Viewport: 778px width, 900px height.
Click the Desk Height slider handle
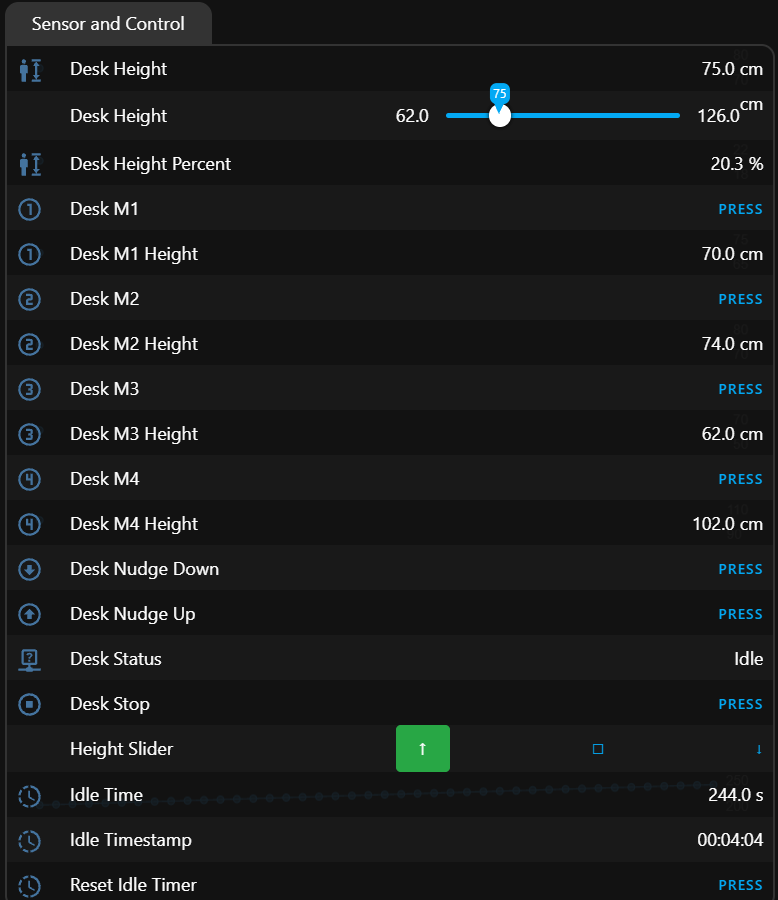tap(500, 116)
